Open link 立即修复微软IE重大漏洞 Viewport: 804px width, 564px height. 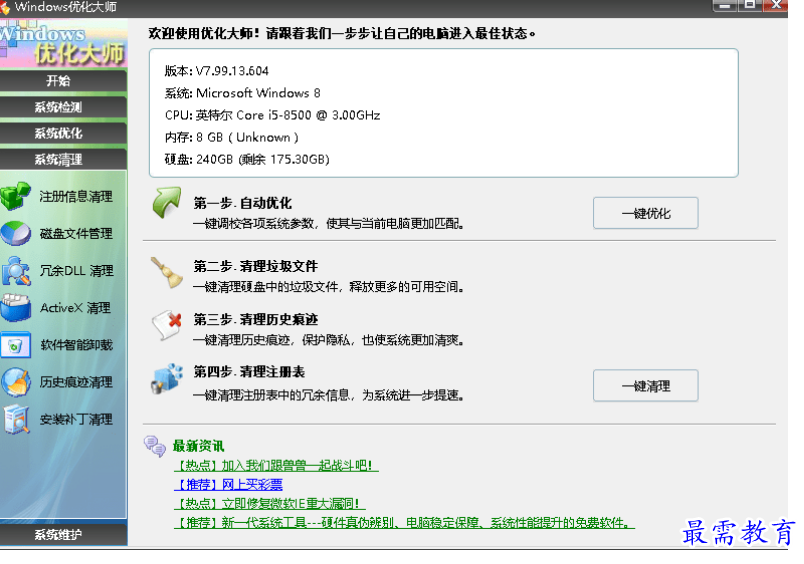pyautogui.click(x=269, y=503)
